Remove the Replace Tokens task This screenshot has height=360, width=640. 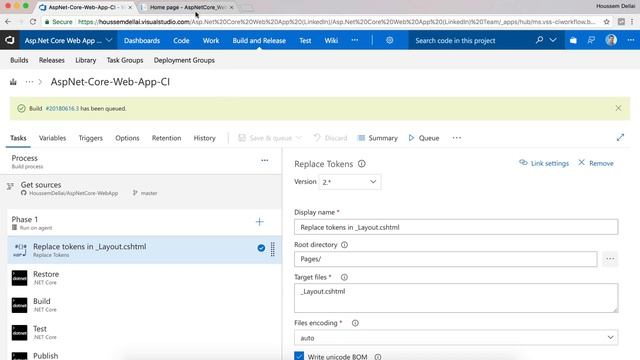[x=596, y=163]
